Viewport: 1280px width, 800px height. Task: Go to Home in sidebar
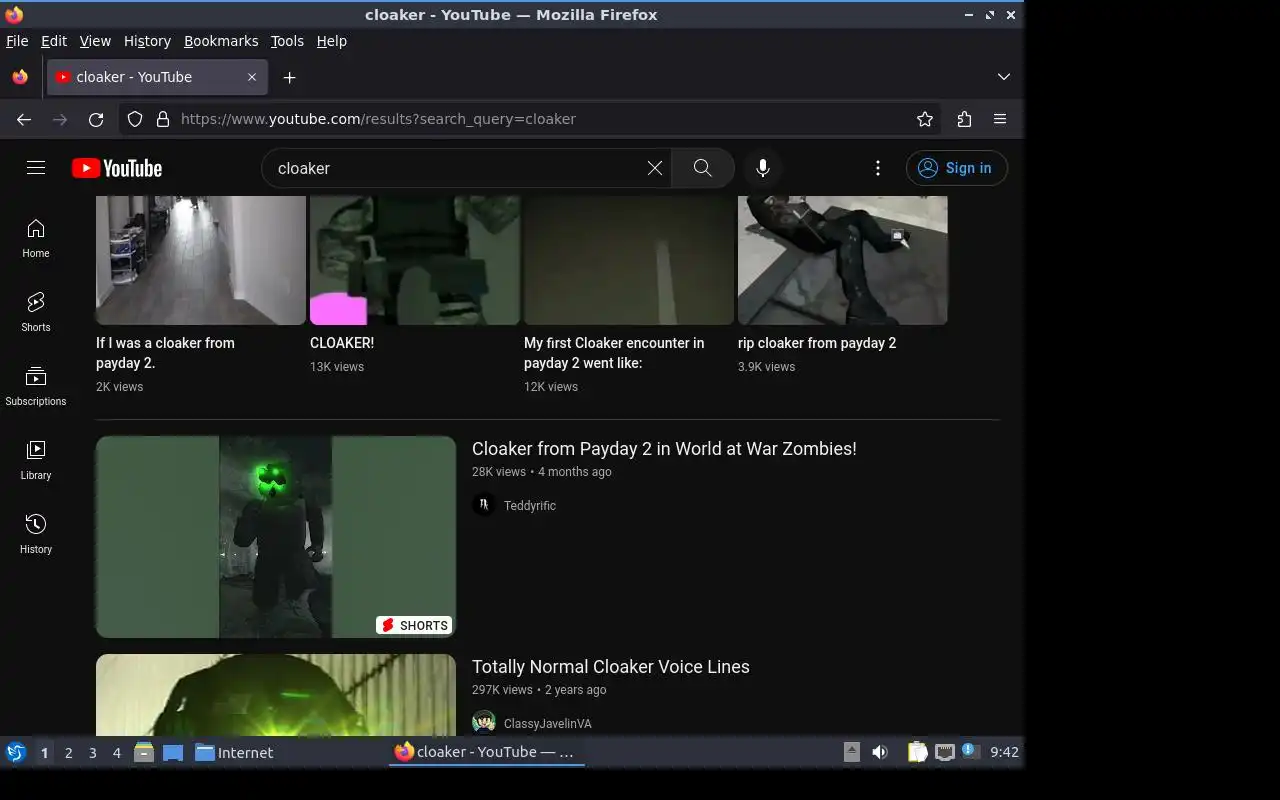tap(36, 239)
